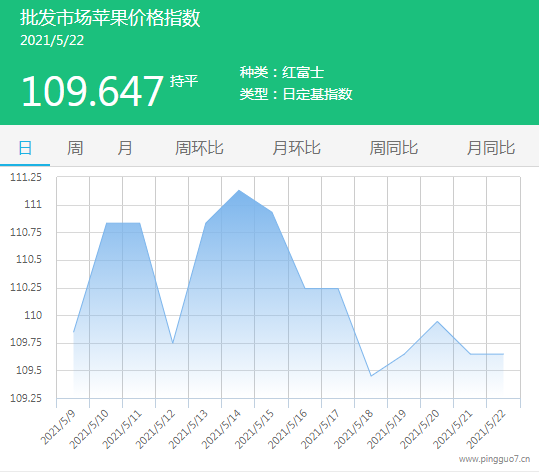Open the 月 (monthly) tab
The width and height of the screenshot is (539, 472).
[x=125, y=149]
